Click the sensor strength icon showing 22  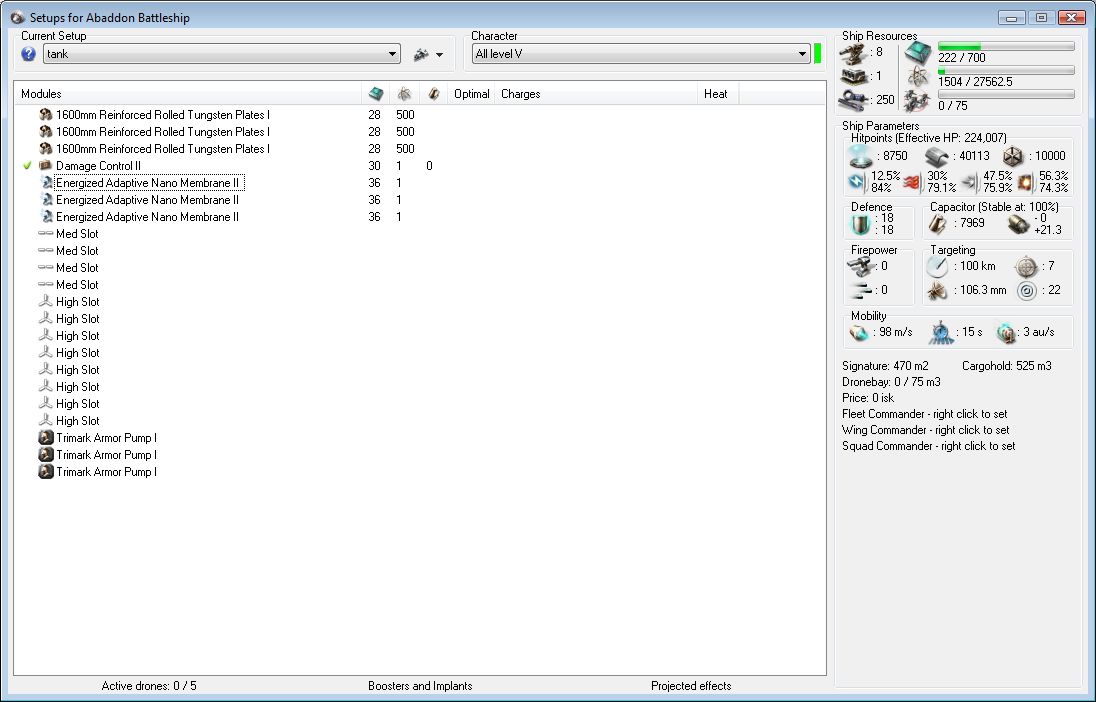click(1026, 290)
